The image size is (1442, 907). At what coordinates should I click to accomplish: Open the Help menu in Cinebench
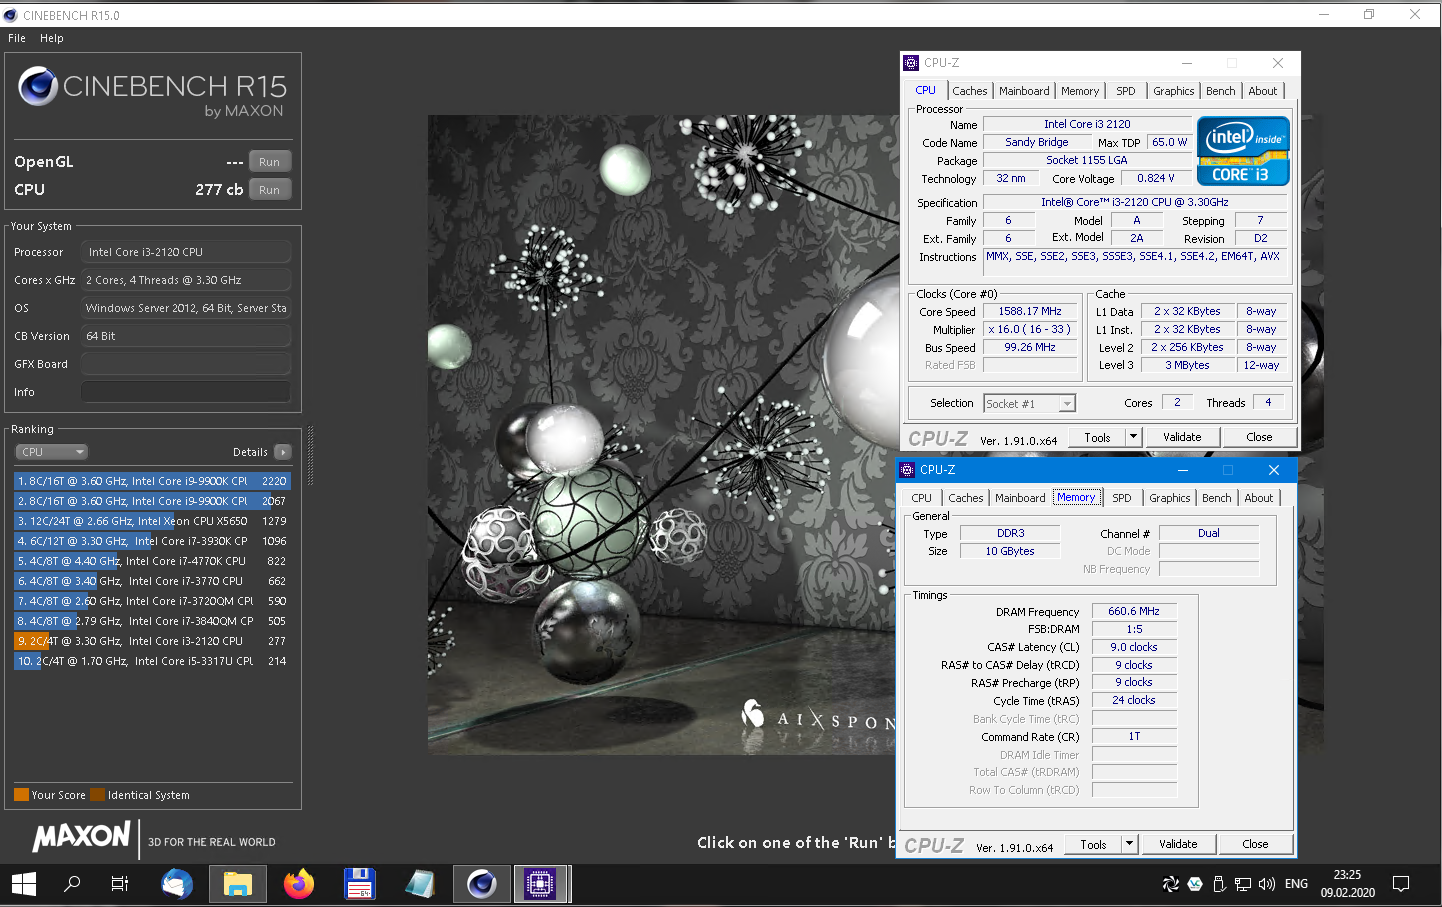52,38
